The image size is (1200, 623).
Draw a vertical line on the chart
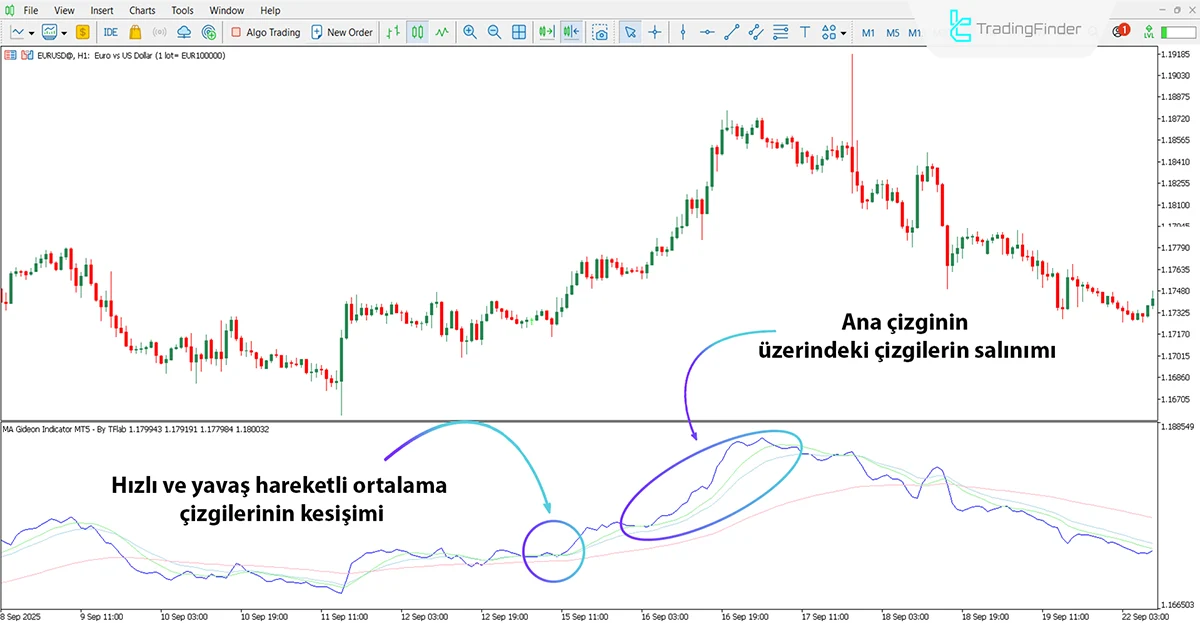pyautogui.click(x=682, y=32)
